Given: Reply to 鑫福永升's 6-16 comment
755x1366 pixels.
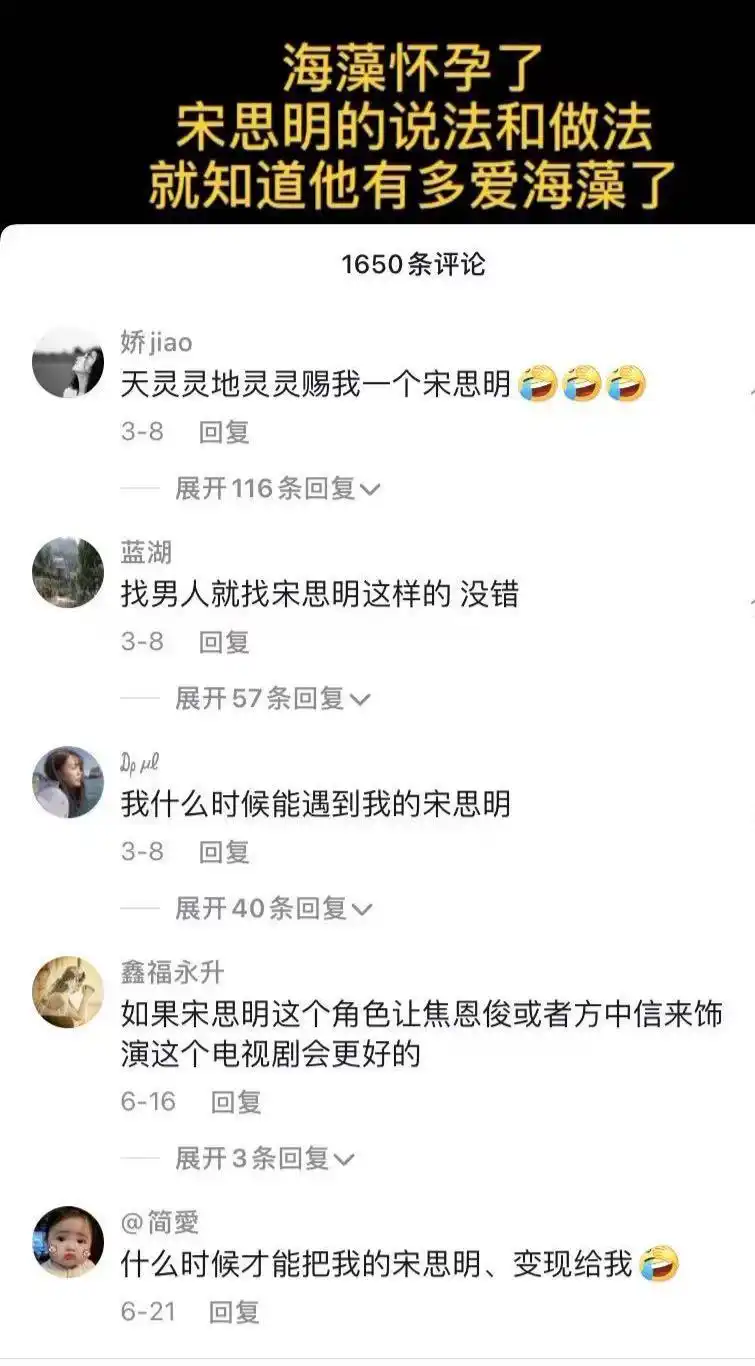Looking at the screenshot, I should point(236,1103).
